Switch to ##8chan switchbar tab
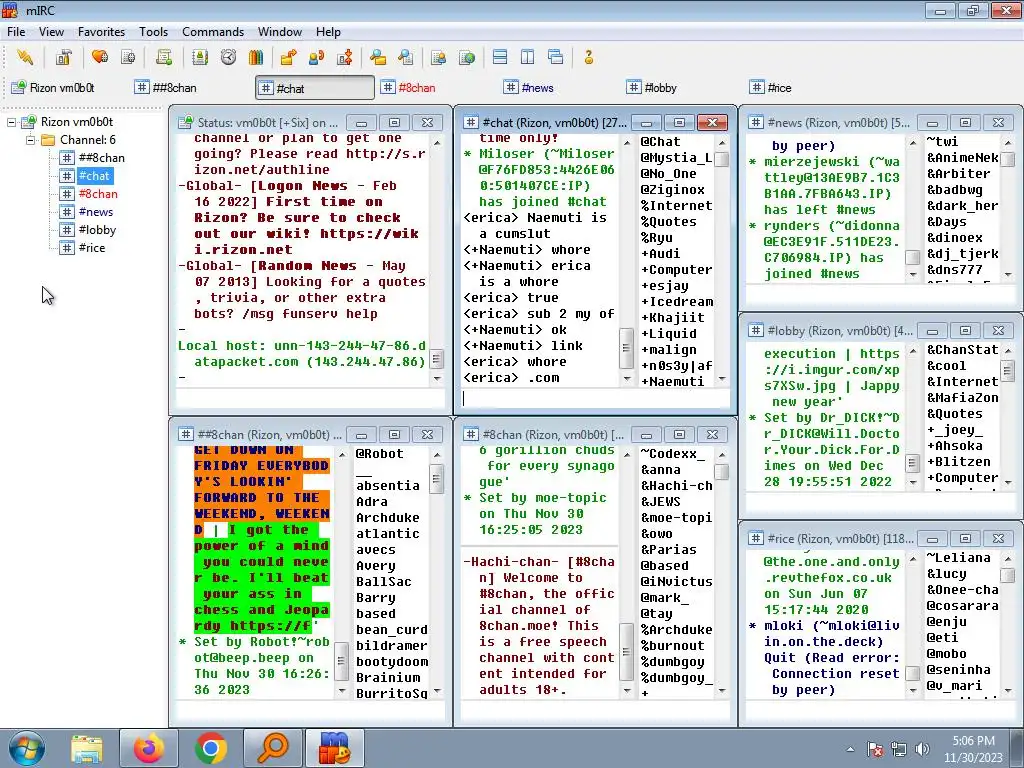 tap(191, 88)
